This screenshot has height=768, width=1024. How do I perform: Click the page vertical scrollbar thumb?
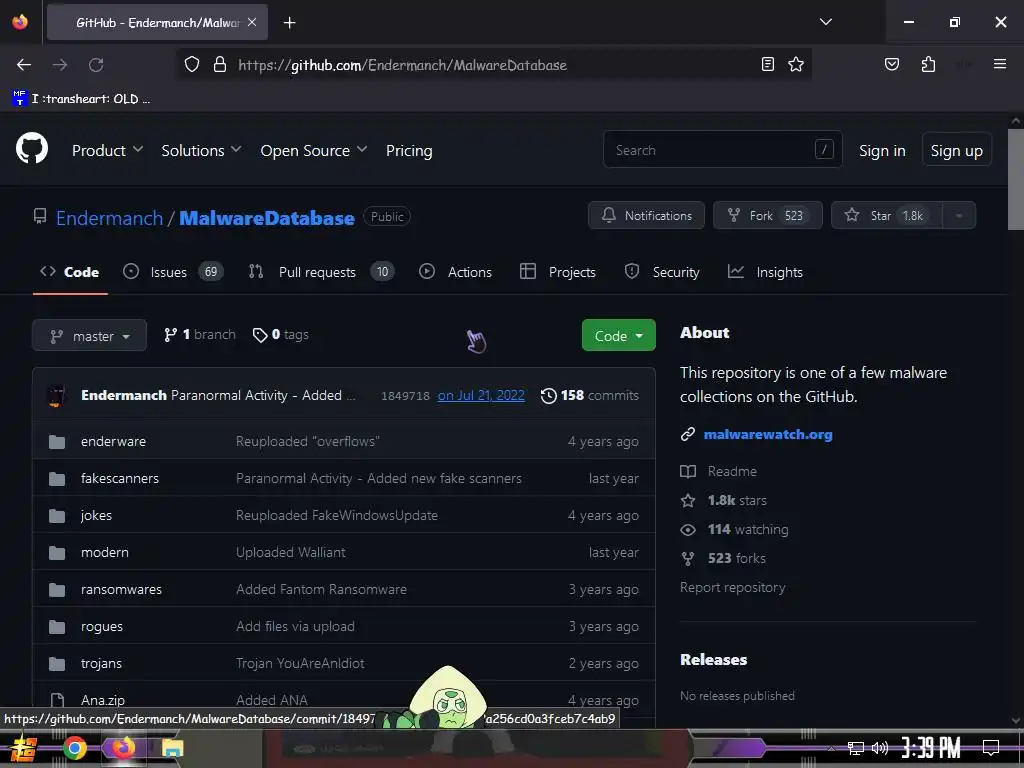(x=1016, y=180)
